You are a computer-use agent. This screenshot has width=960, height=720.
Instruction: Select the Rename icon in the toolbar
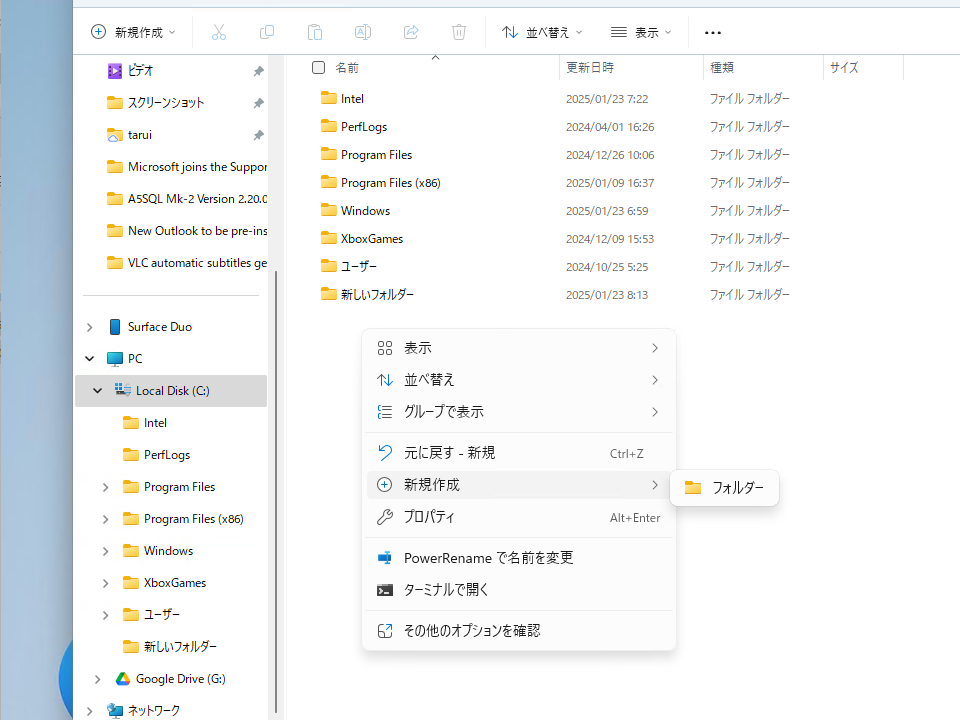point(363,32)
